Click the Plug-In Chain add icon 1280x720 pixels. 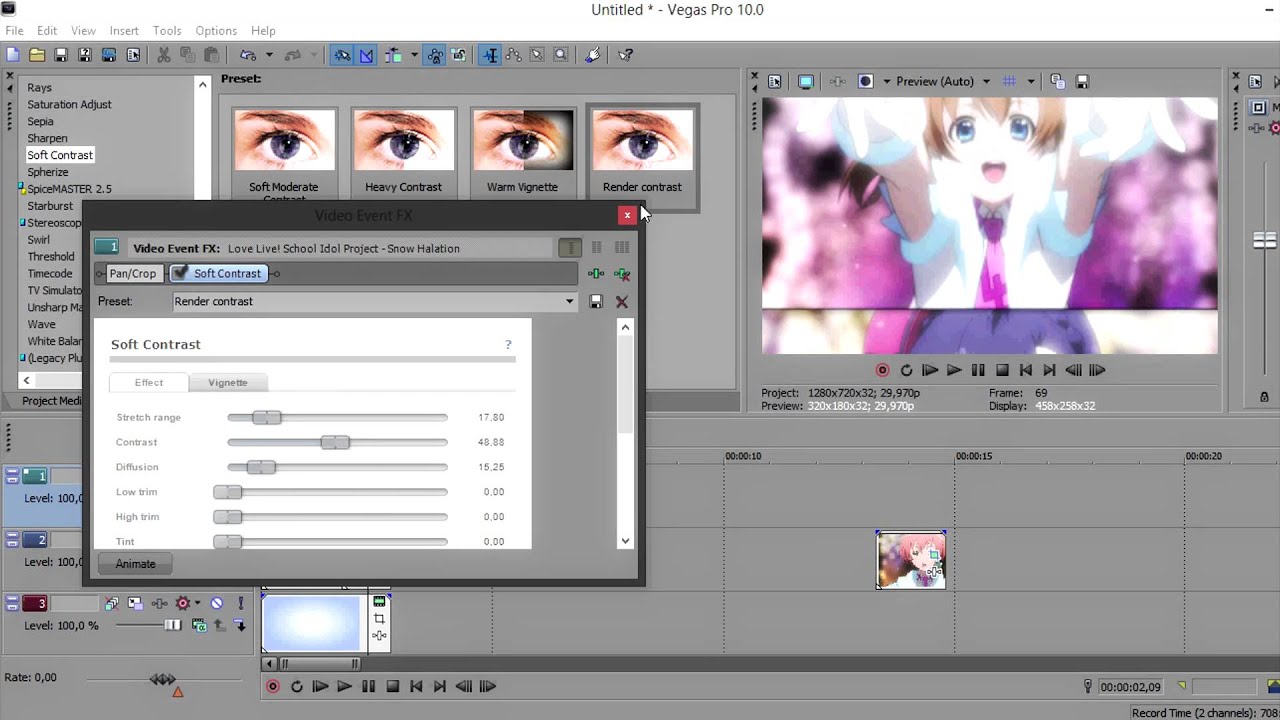596,274
